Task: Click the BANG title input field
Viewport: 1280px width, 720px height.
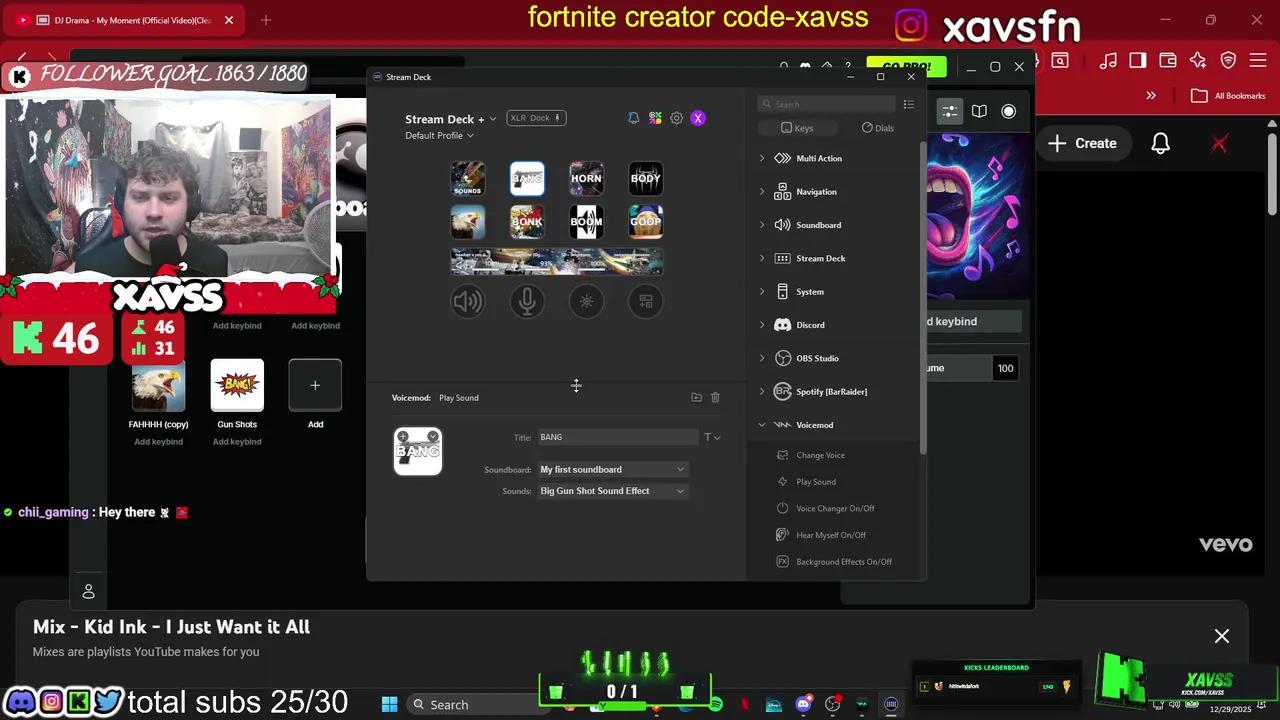Action: (618, 437)
